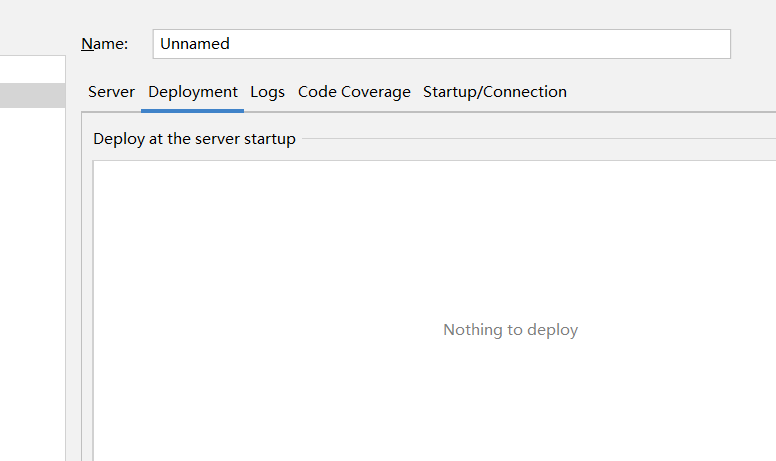Go to the Code Coverage tab
This screenshot has height=461, width=776.
tap(354, 92)
